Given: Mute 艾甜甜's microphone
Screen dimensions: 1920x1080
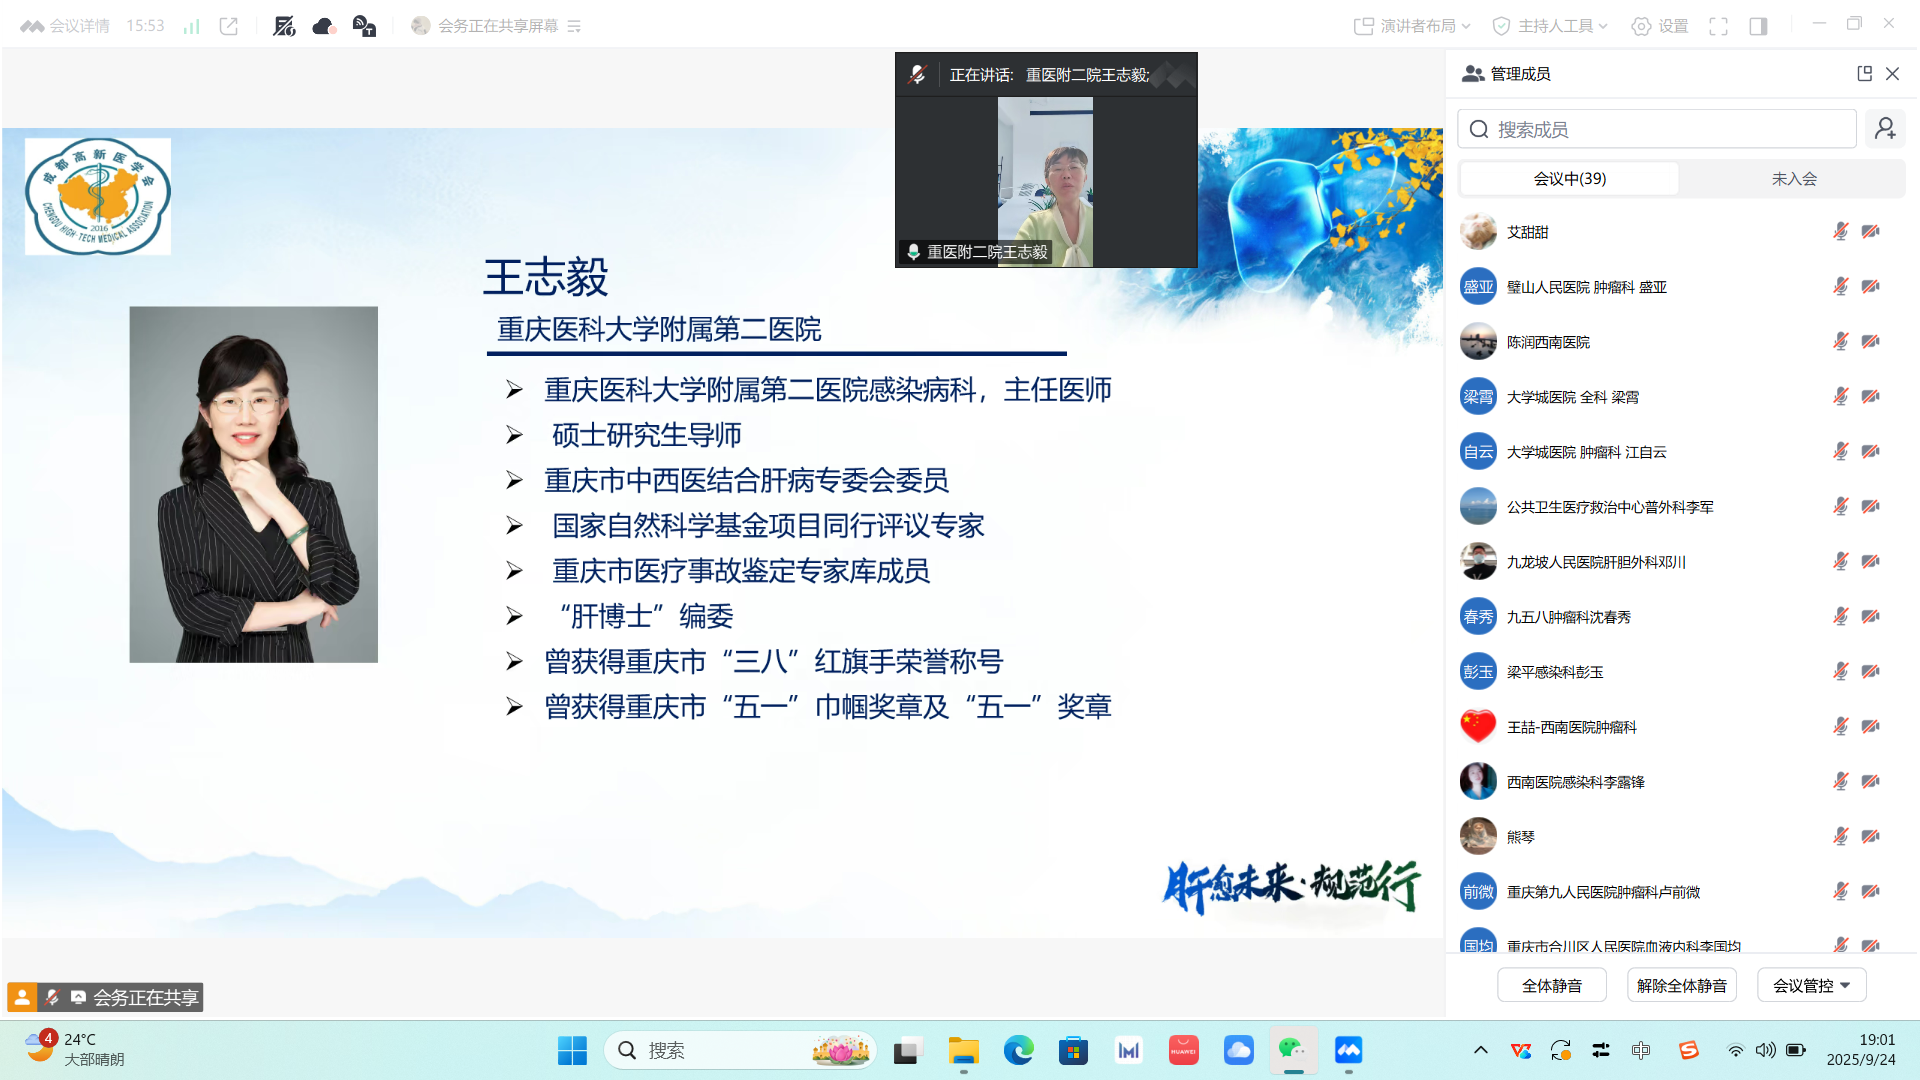Looking at the screenshot, I should tap(1839, 232).
